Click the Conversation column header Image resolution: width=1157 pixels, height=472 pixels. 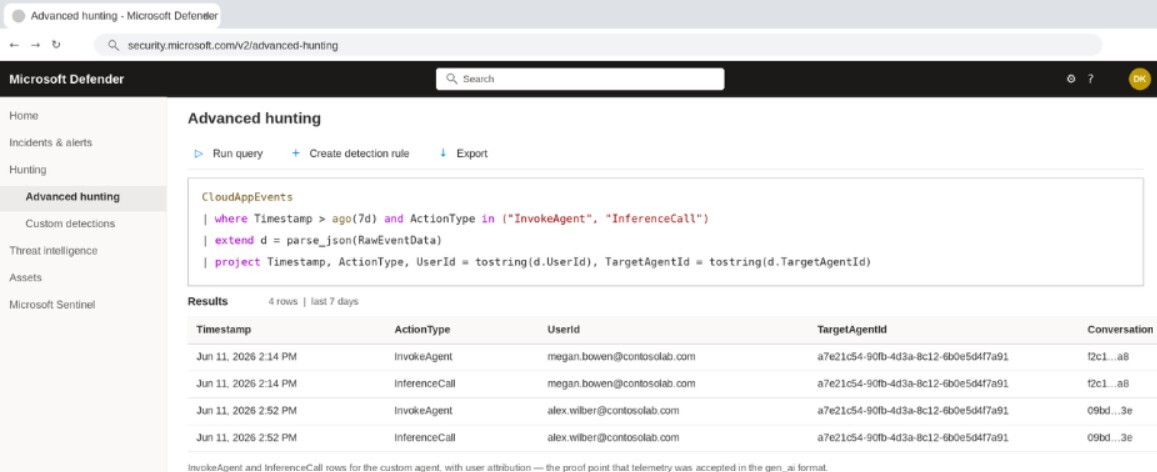[1119, 330]
